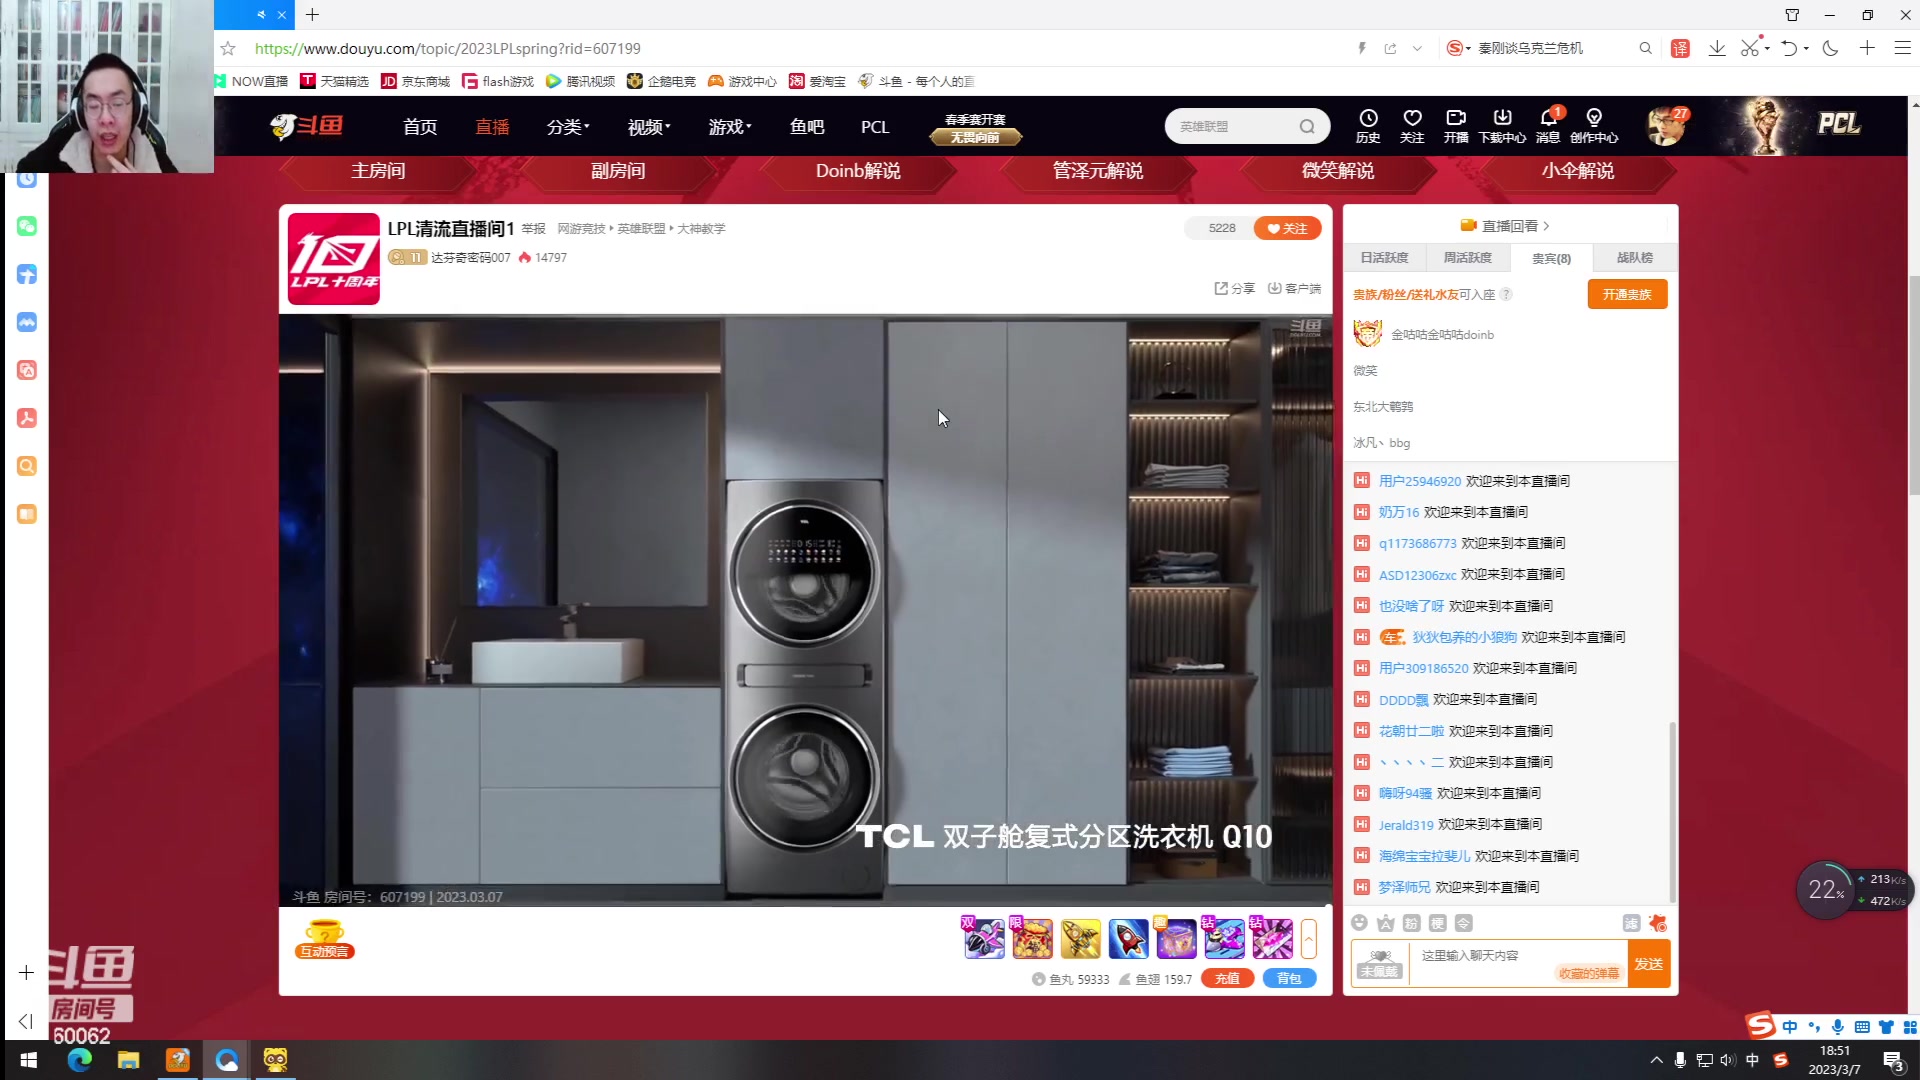Toggle browser night mode moon icon
1920x1080 pixels.
(1831, 48)
